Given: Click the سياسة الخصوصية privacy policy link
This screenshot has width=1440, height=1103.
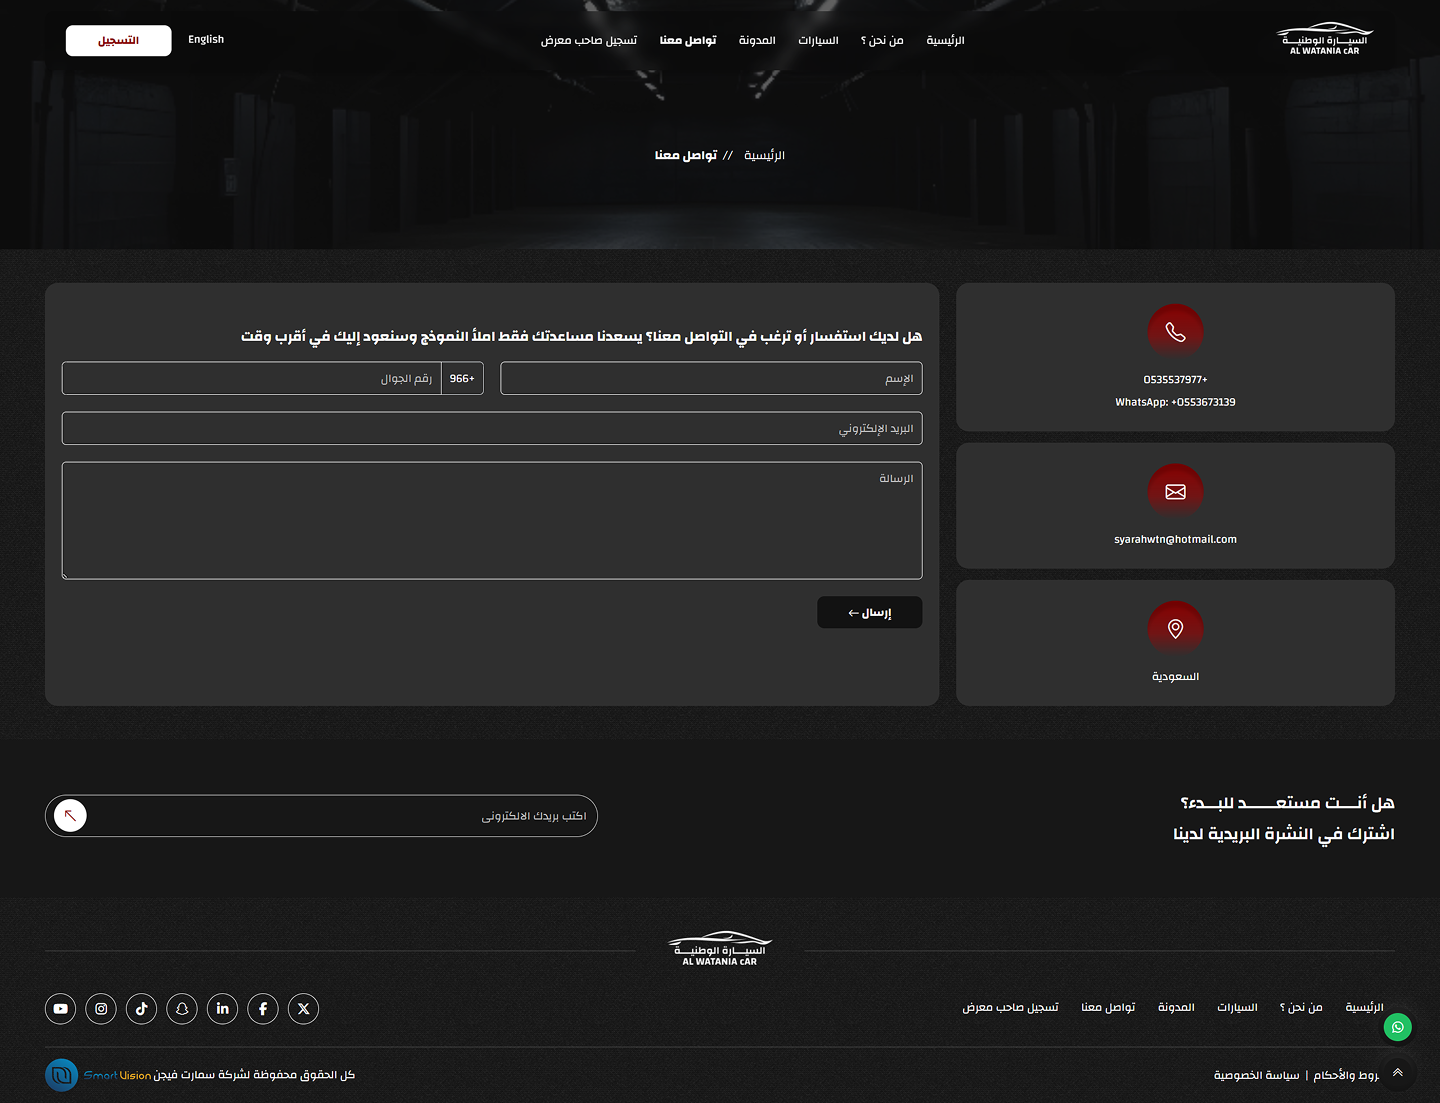Looking at the screenshot, I should tap(1256, 1075).
